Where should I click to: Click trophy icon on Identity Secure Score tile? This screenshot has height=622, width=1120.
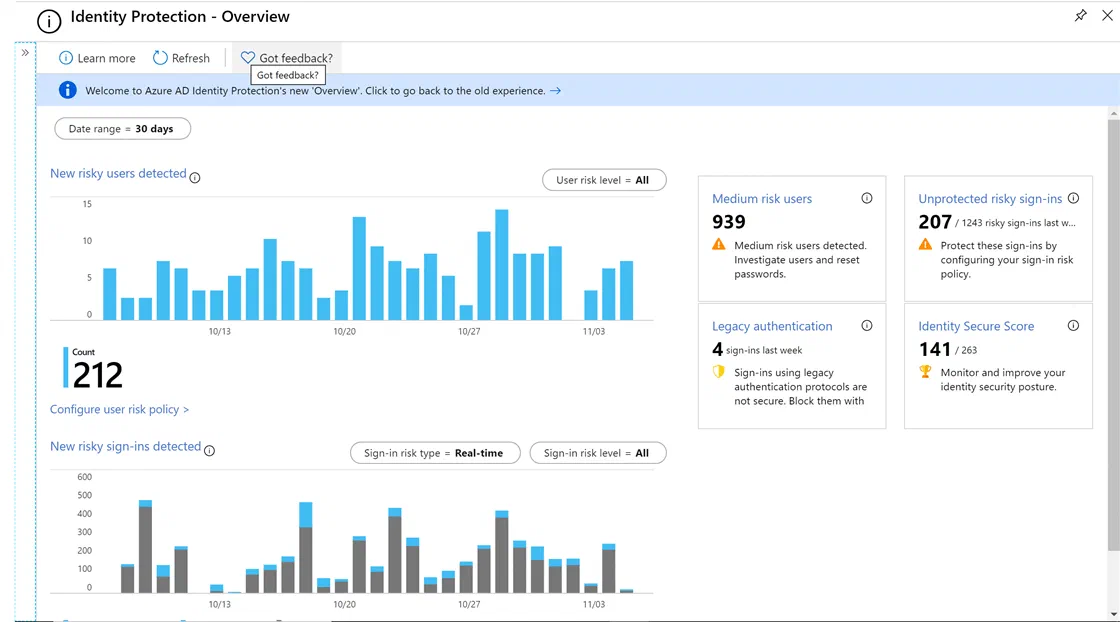click(x=925, y=371)
